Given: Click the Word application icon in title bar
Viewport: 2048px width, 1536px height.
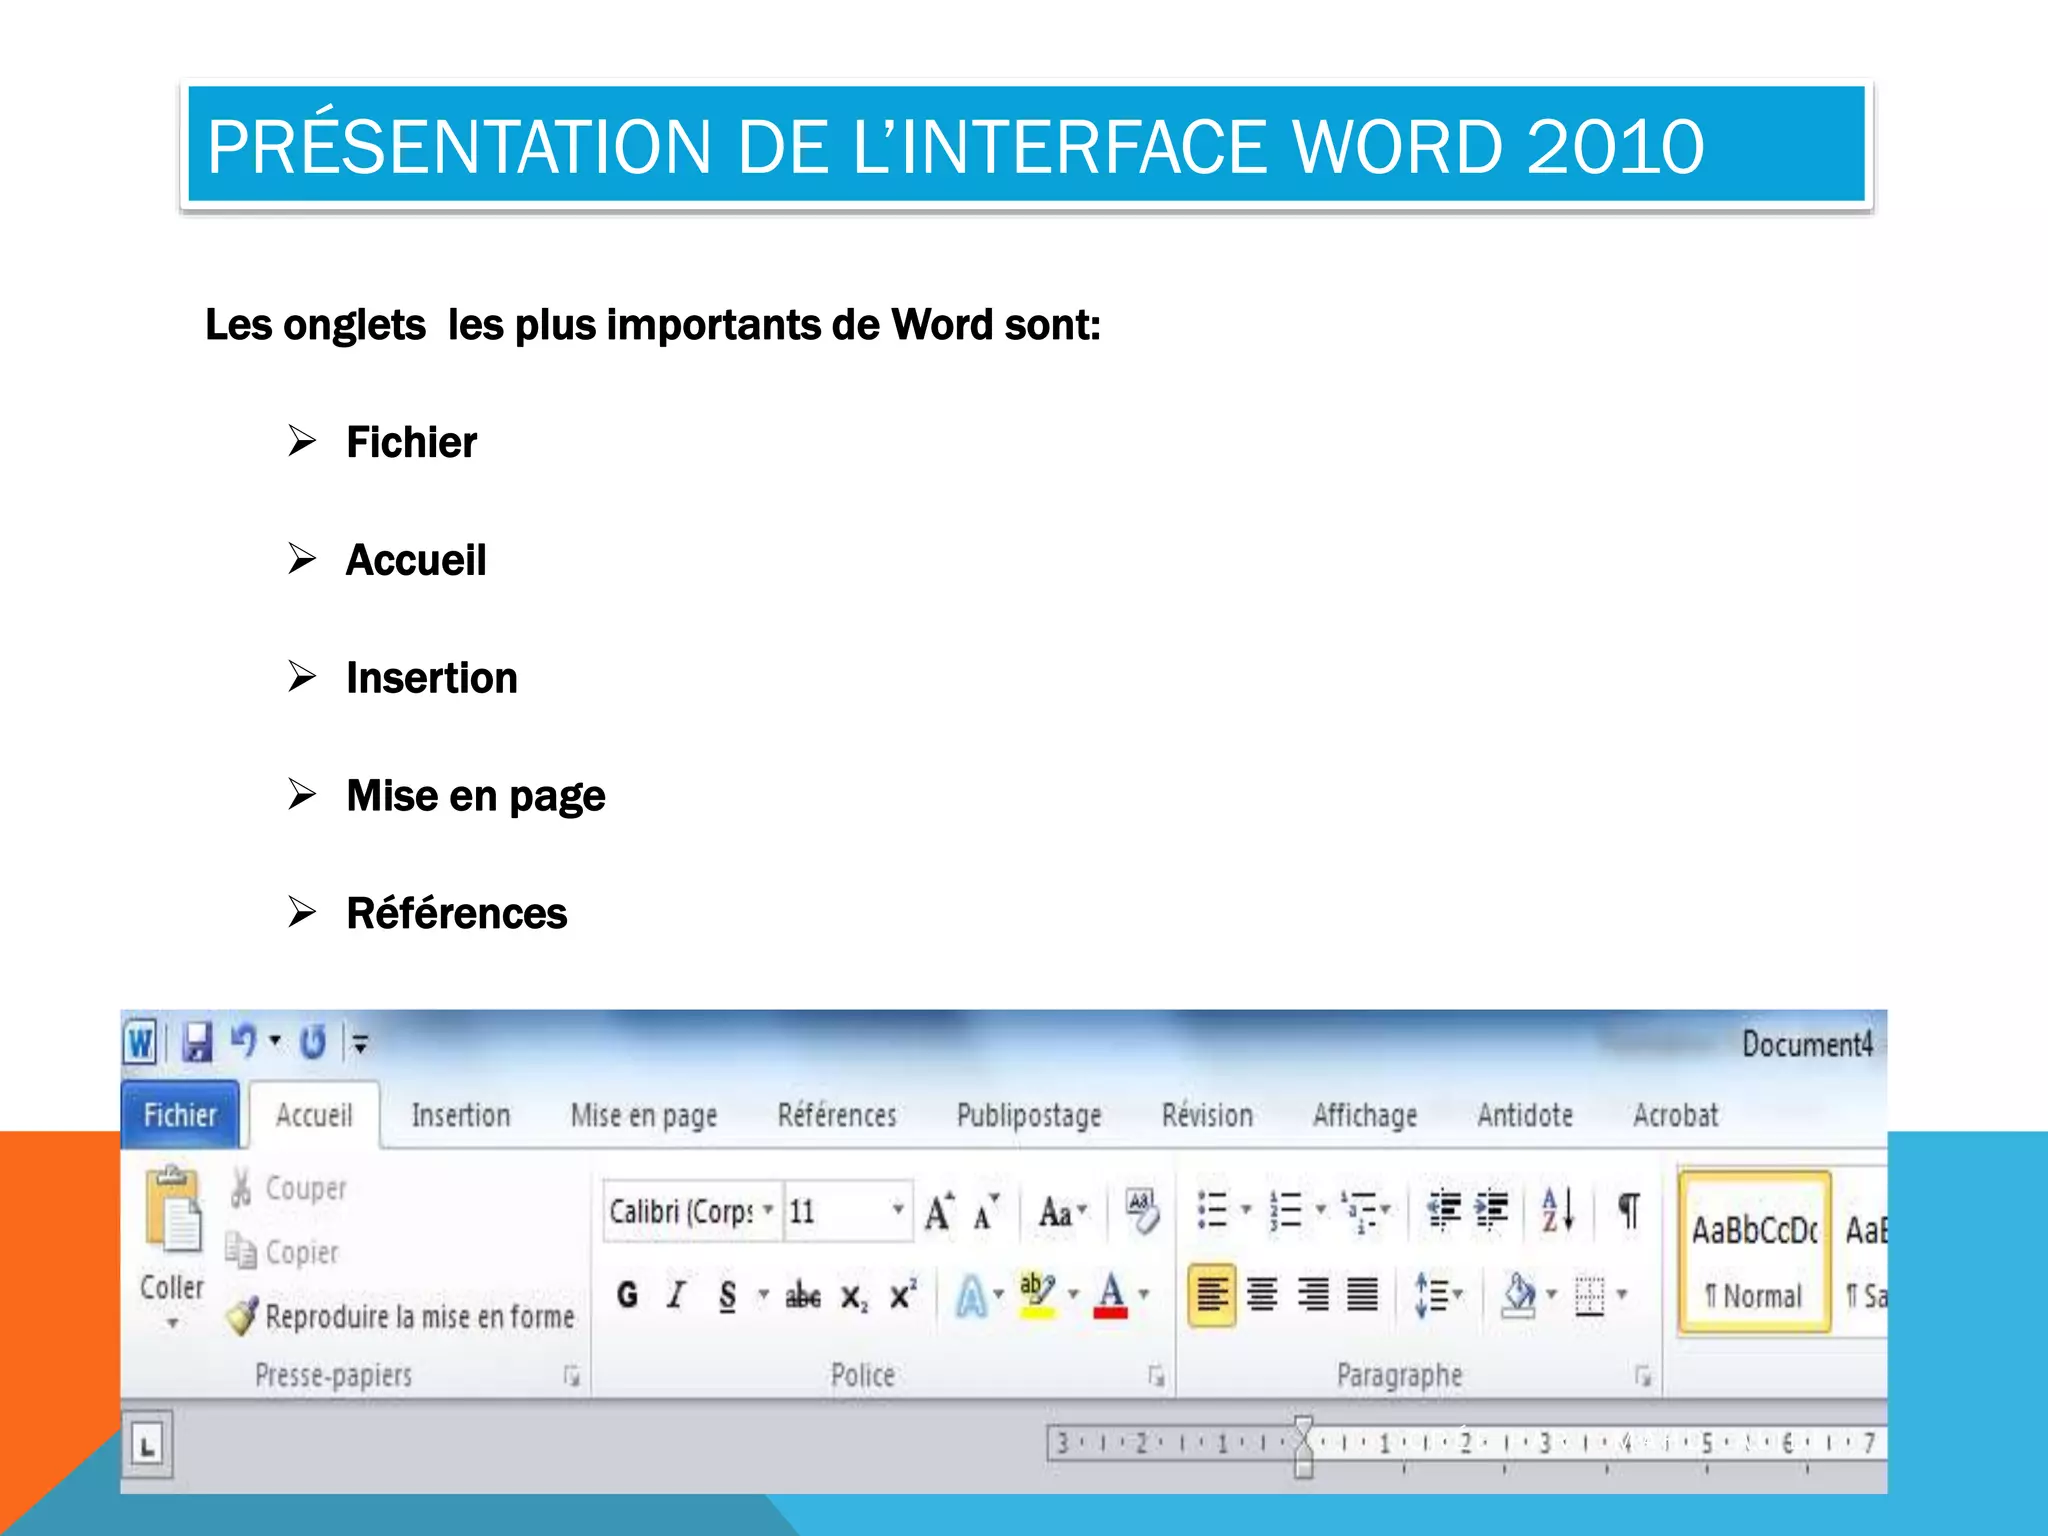Looking at the screenshot, I should 140,1043.
